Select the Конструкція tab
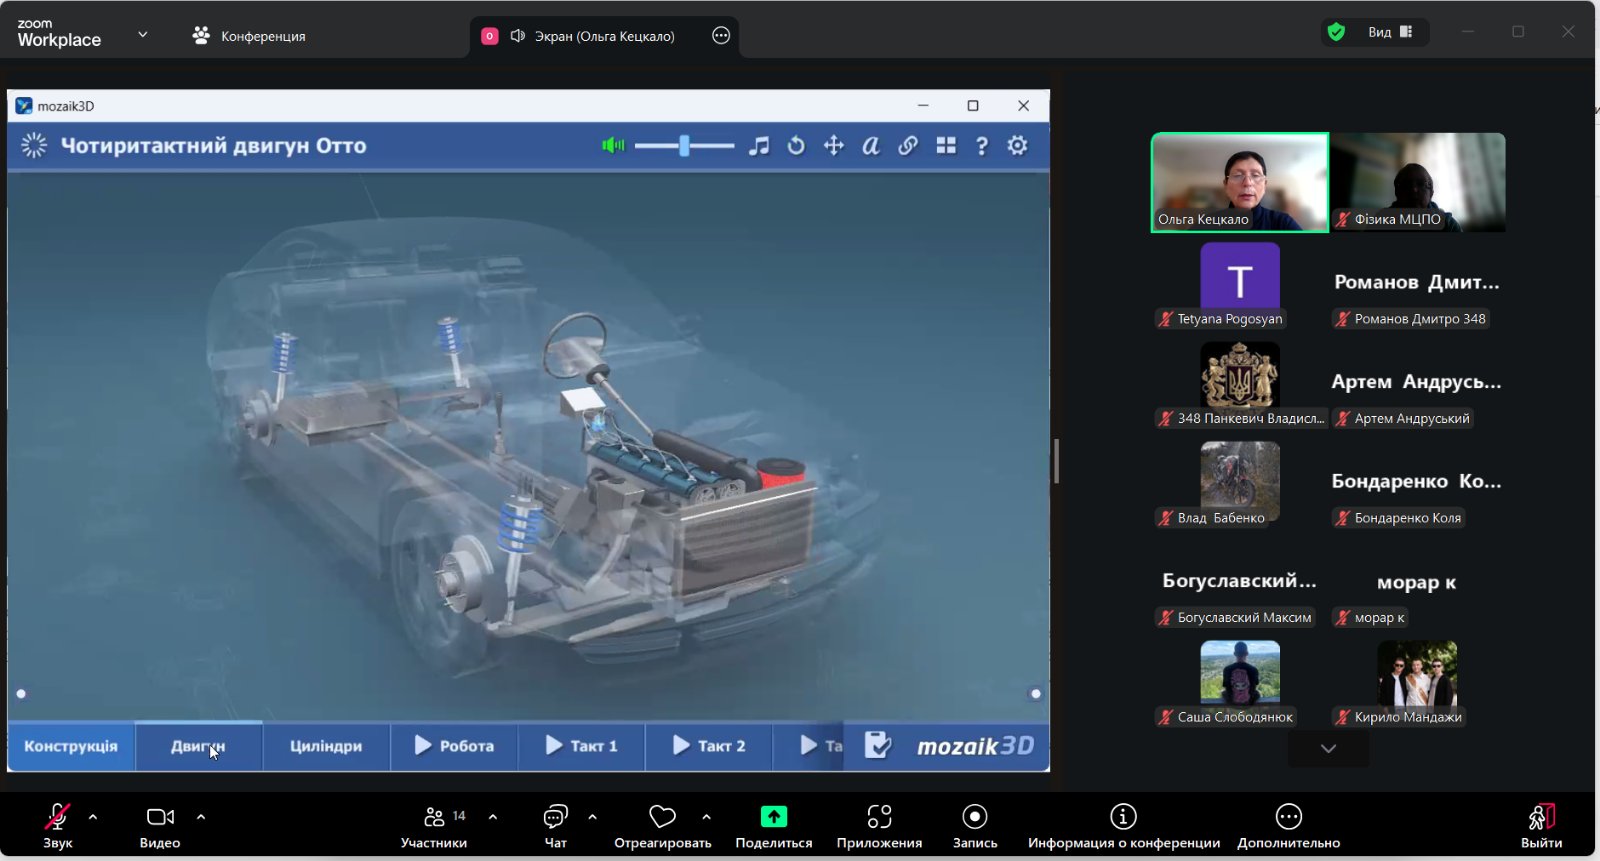 [x=71, y=746]
